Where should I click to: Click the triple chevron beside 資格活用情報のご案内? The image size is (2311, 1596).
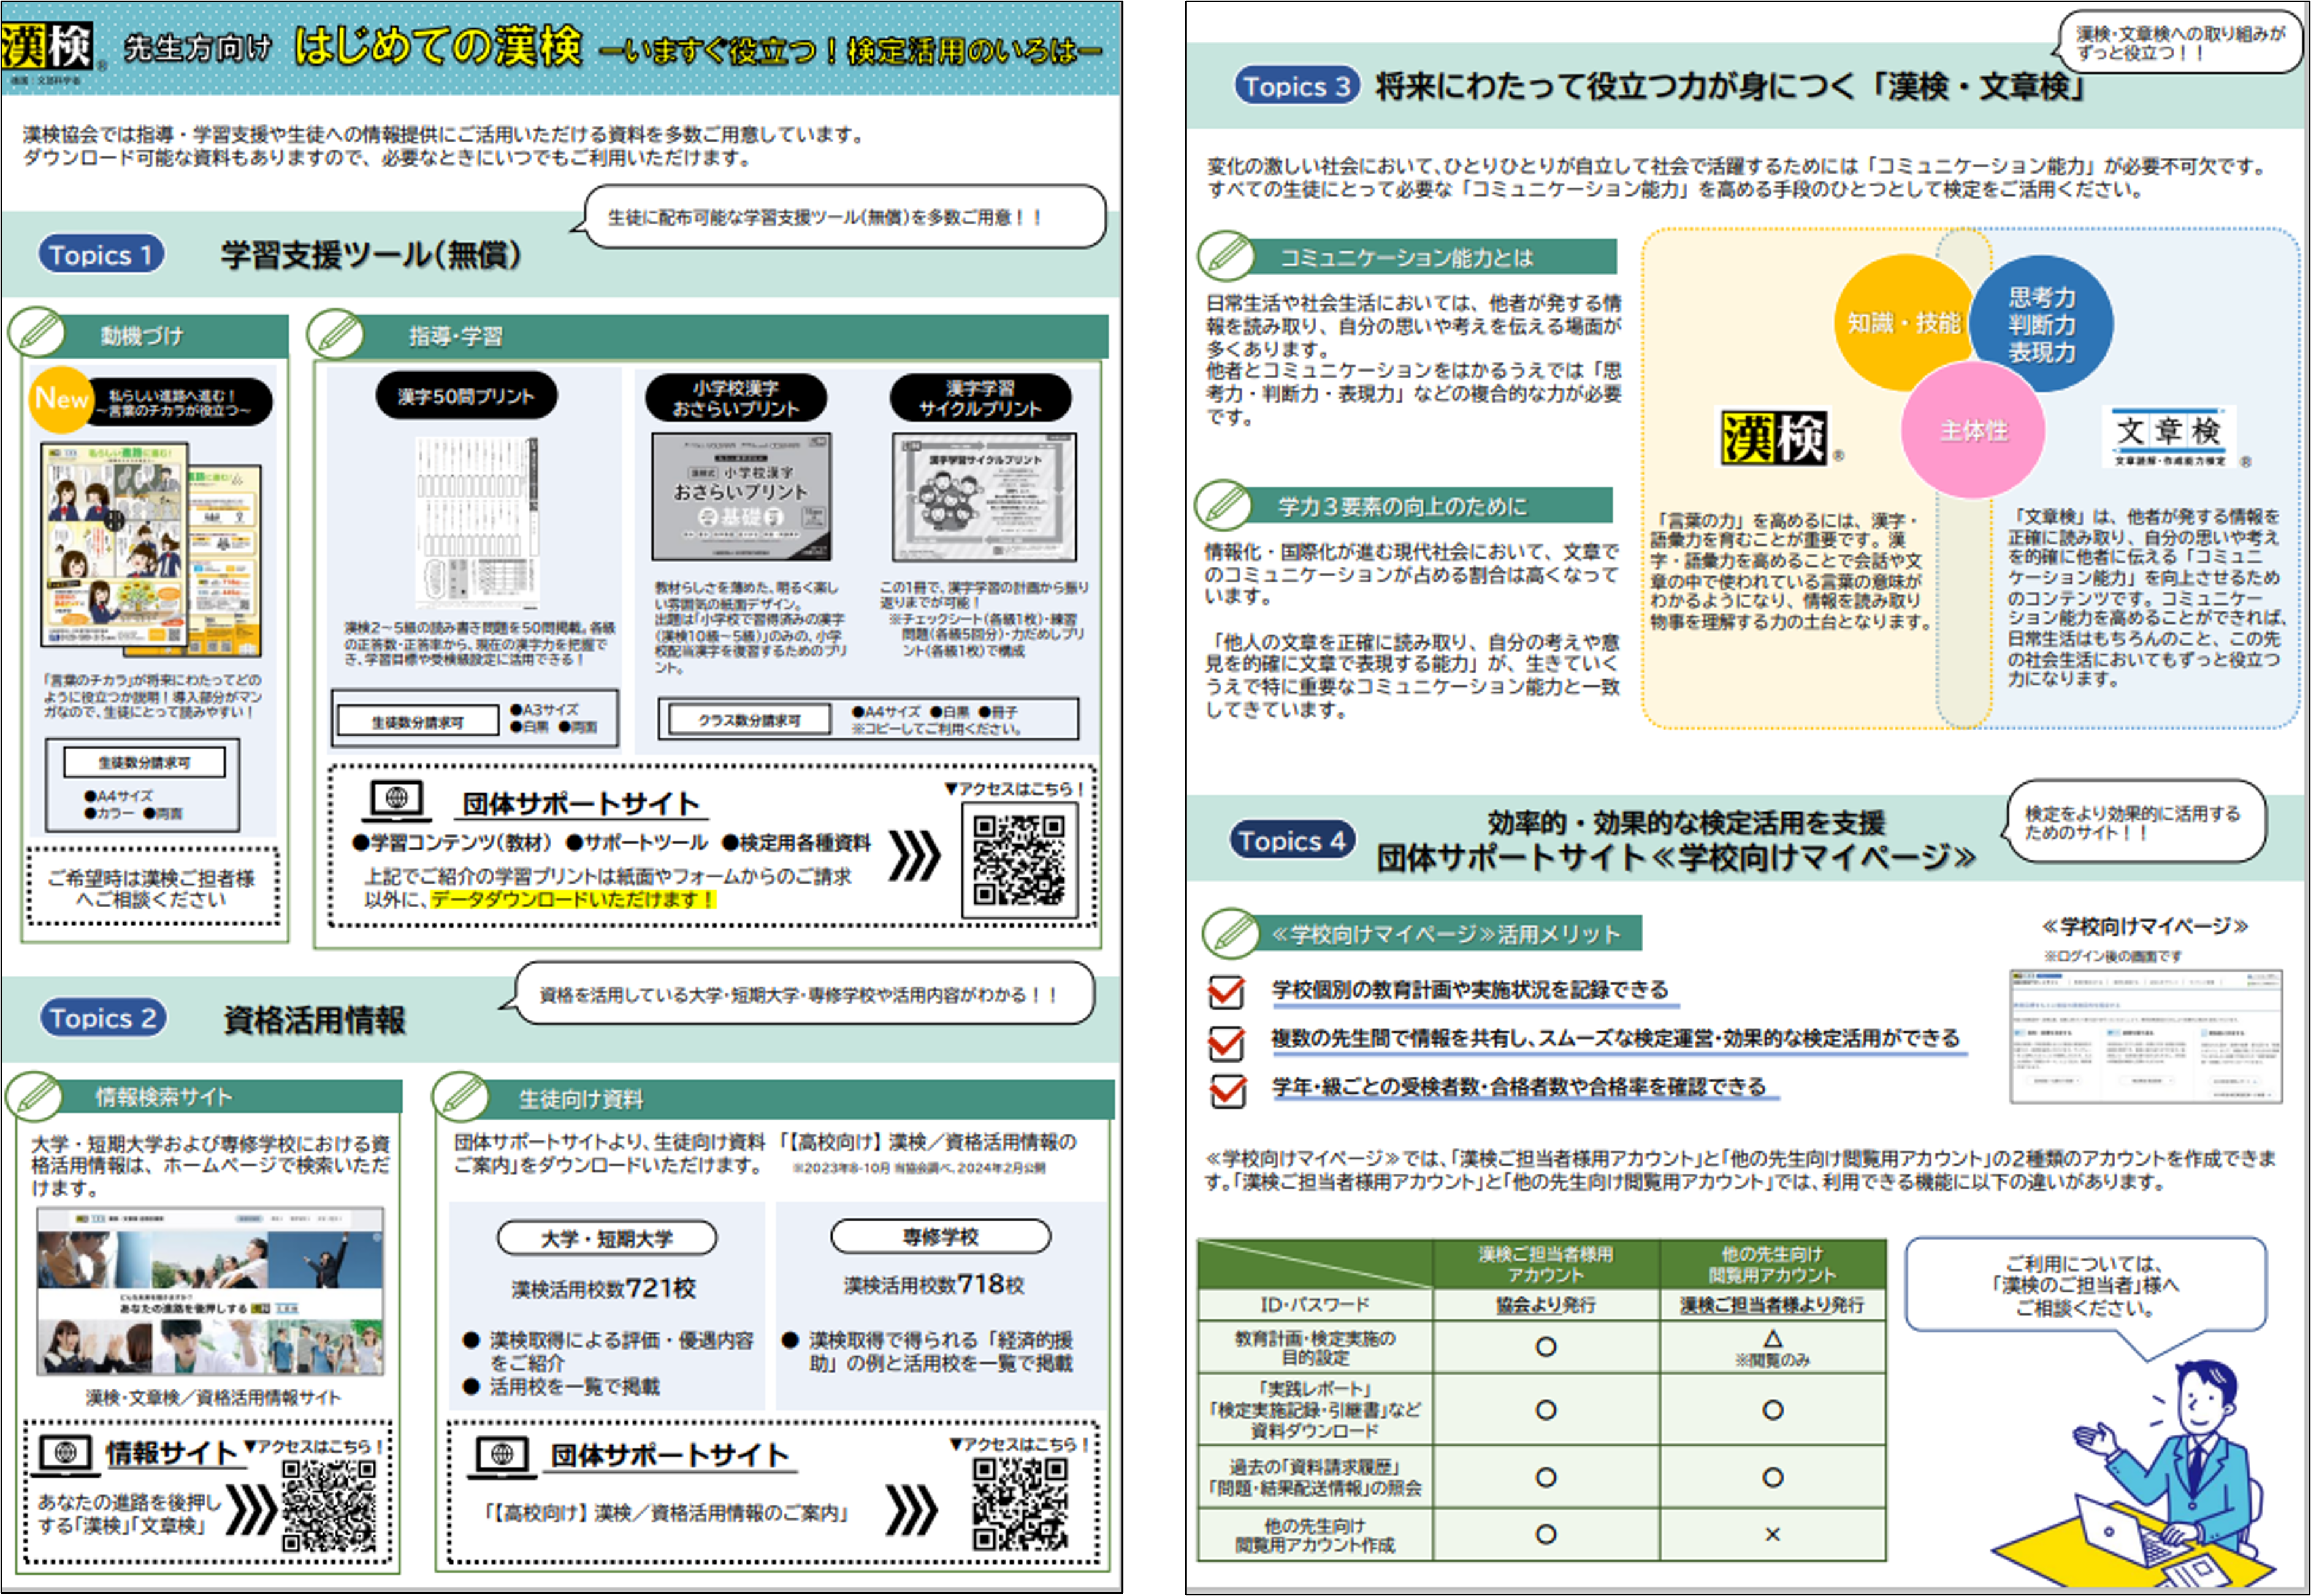(x=911, y=1509)
